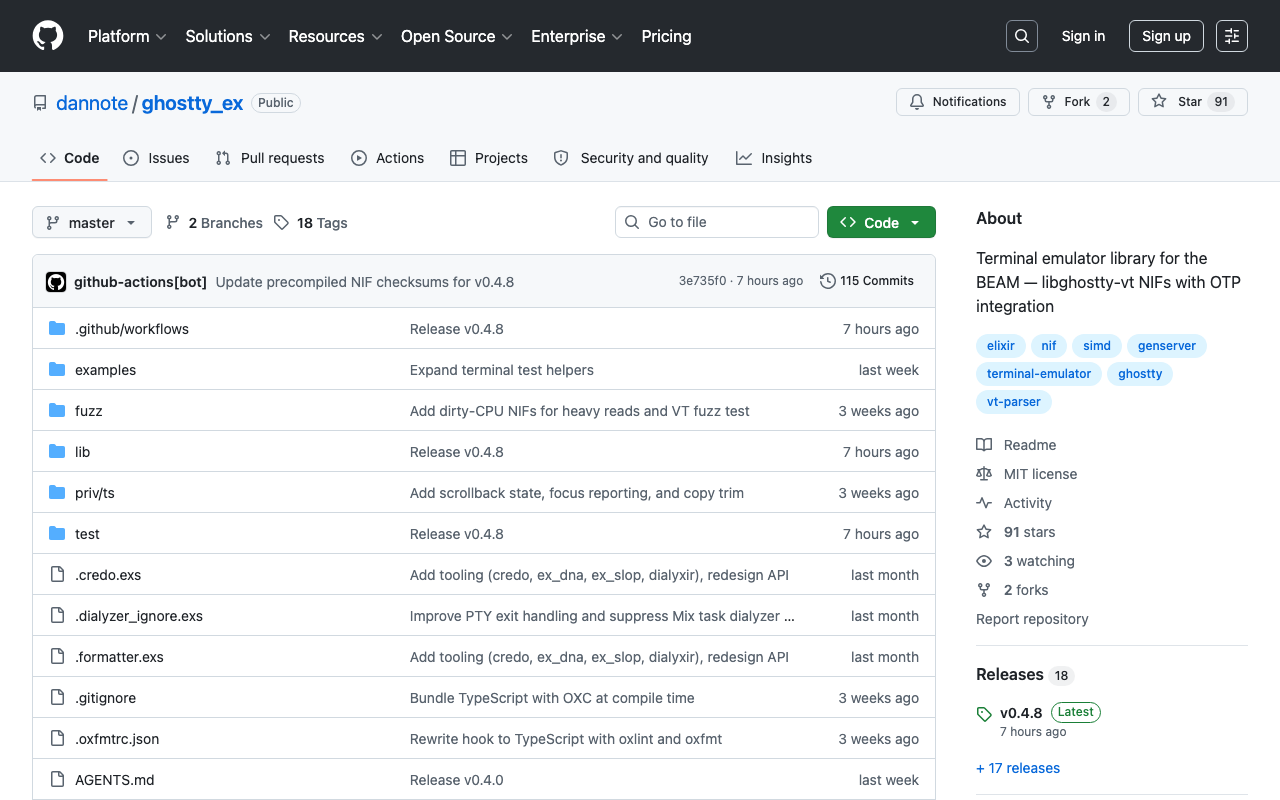Click the folder icon beside lib
1280x800 pixels.
click(x=57, y=452)
